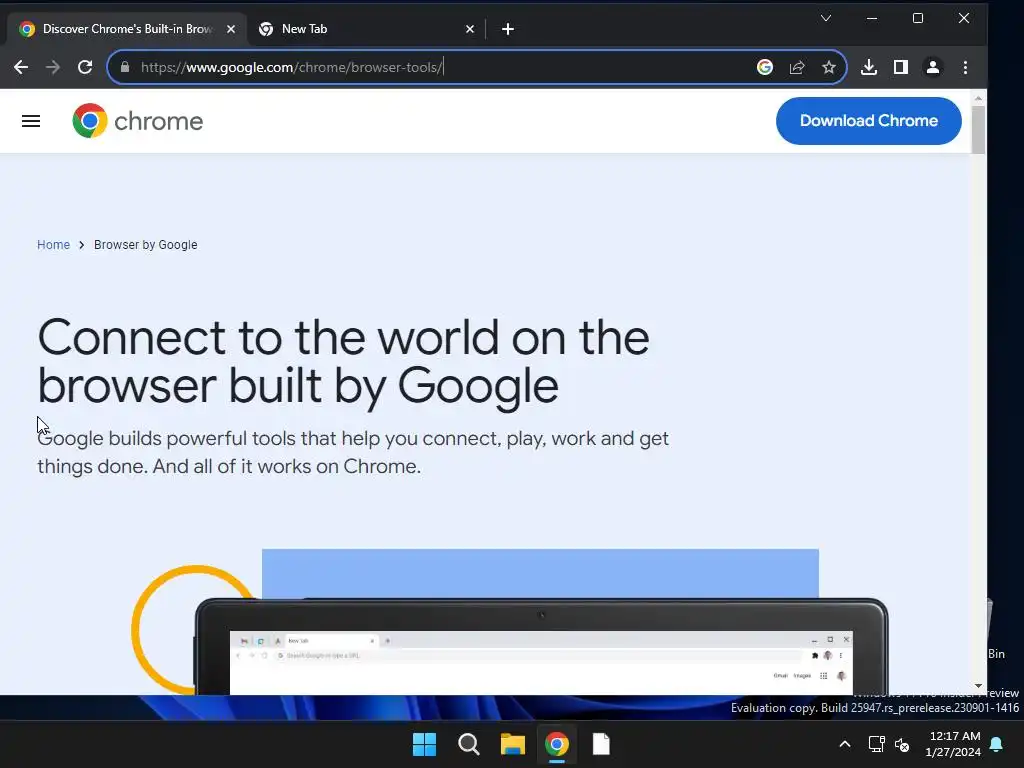Click the browser forward arrow
1024x768 pixels.
[x=53, y=67]
